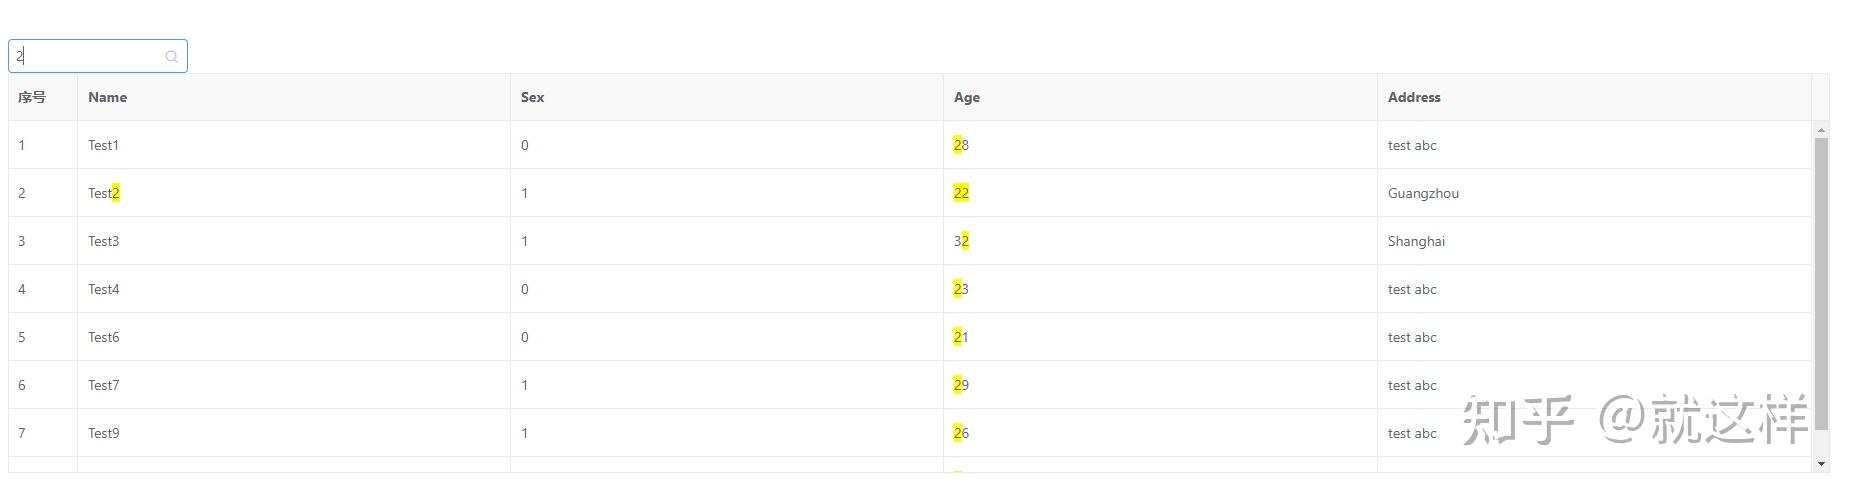Click the Sex column header
Viewport: 1856px width, 494px height.
[532, 97]
